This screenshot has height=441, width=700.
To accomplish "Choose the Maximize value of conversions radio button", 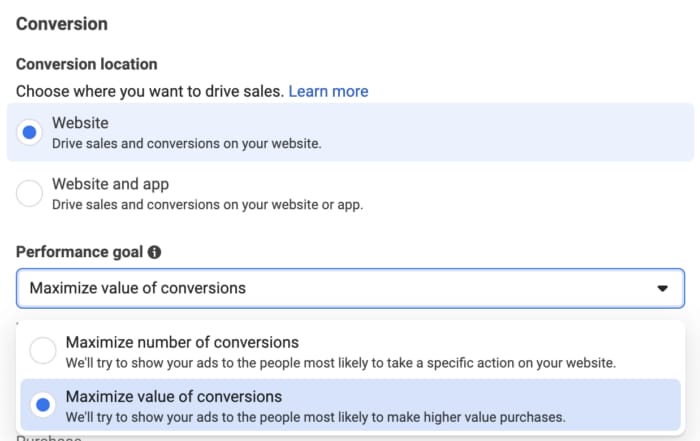I will pyautogui.click(x=43, y=405).
